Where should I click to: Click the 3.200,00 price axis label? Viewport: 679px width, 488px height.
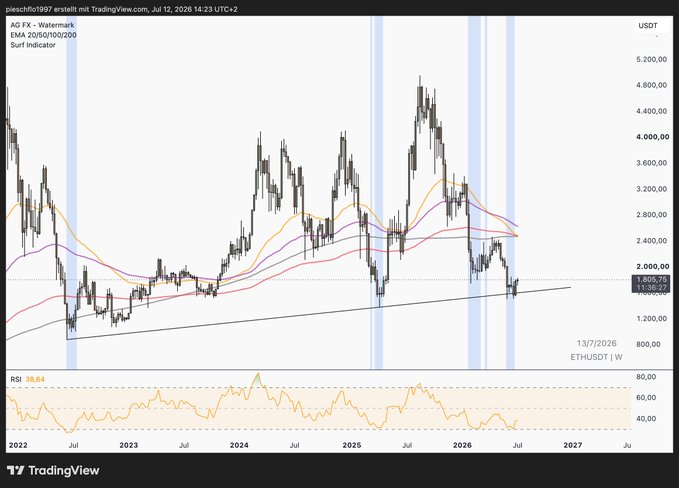pos(651,189)
